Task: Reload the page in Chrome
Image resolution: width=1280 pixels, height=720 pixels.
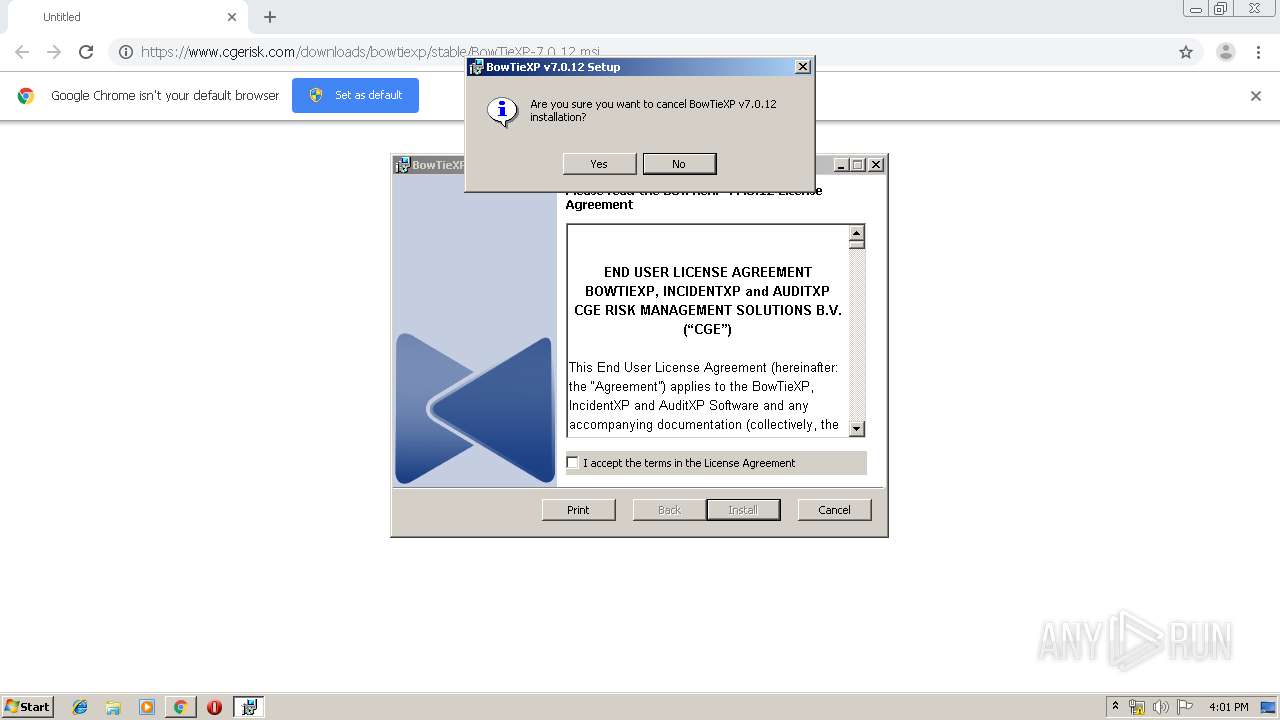Action: tap(86, 52)
